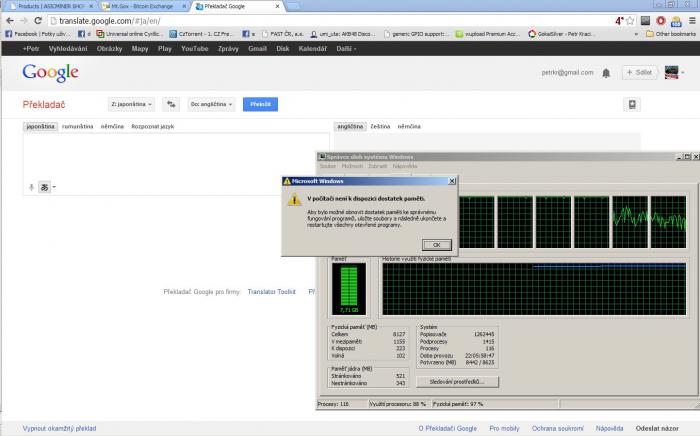The height and width of the screenshot is (436, 700).
Task: Open the Ochrana soukromí footer link
Action: (558, 428)
